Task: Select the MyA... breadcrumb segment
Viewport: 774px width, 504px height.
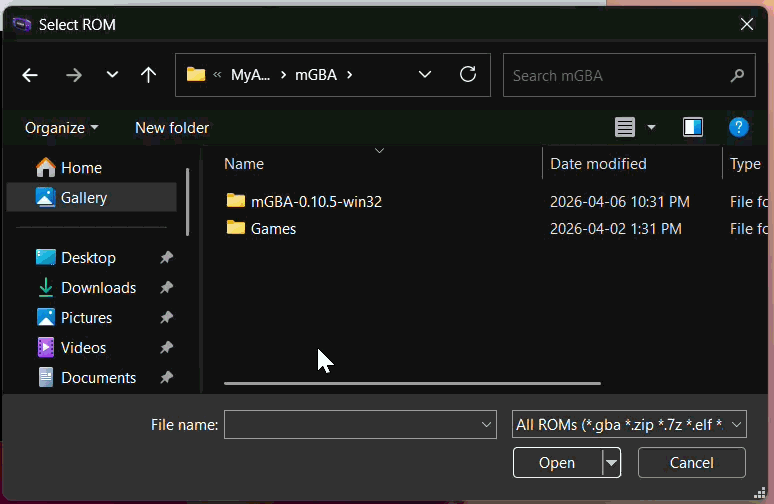Action: [x=250, y=75]
